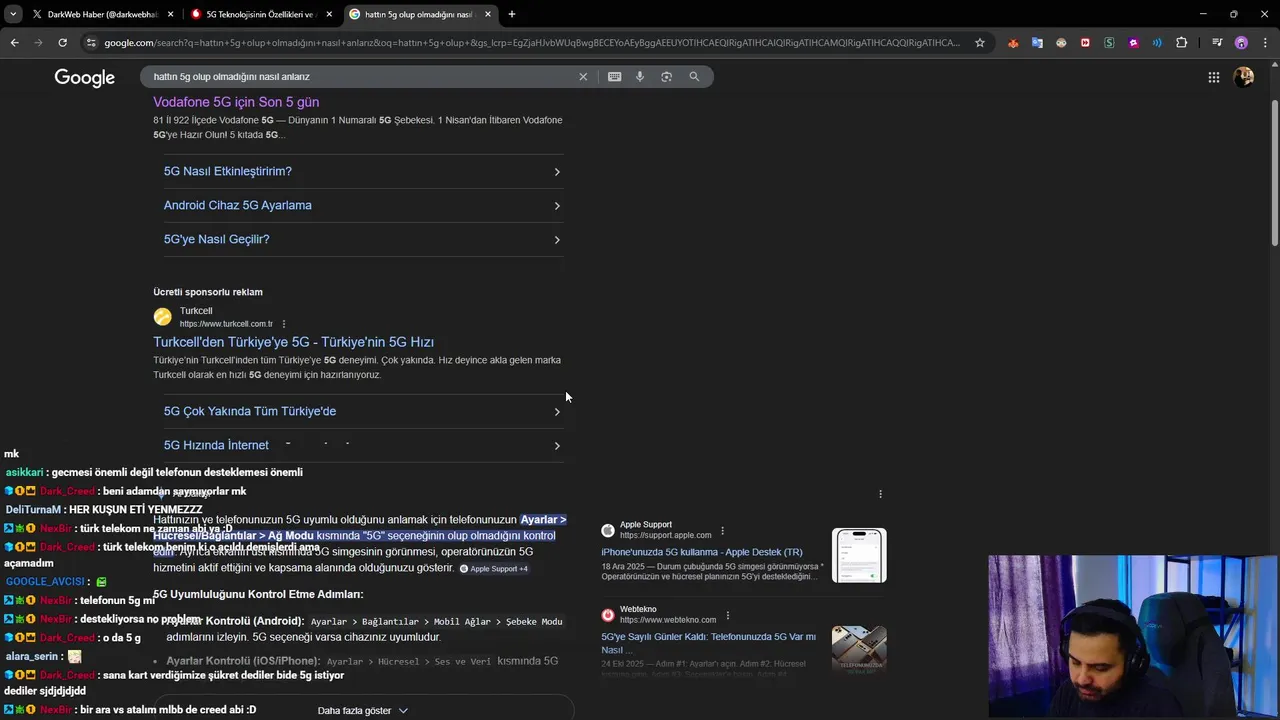Screen dimensions: 1280x720
Task: Open 5G'ye Sayılı Günler Kaldı Webtekno link
Action: click(708, 643)
